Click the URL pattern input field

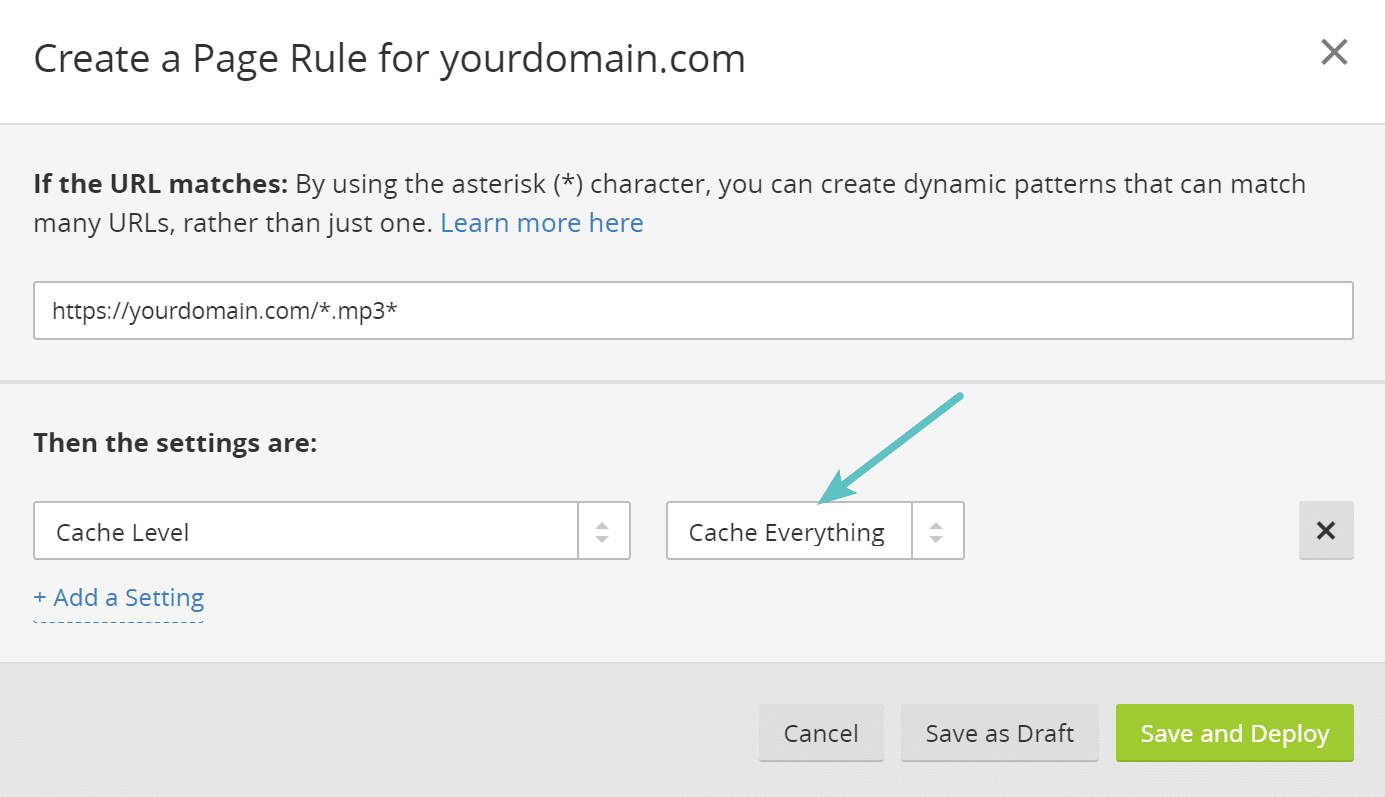tap(692, 310)
